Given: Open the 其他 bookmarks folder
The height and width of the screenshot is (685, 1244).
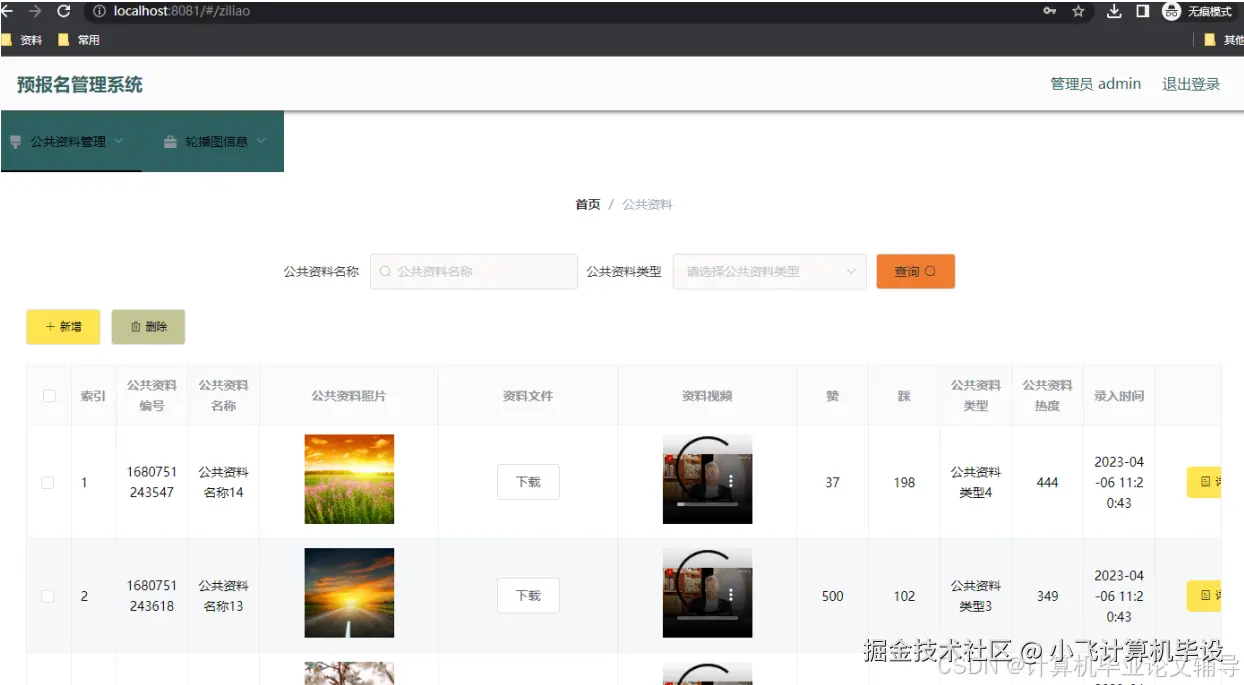Looking at the screenshot, I should pyautogui.click(x=1224, y=40).
